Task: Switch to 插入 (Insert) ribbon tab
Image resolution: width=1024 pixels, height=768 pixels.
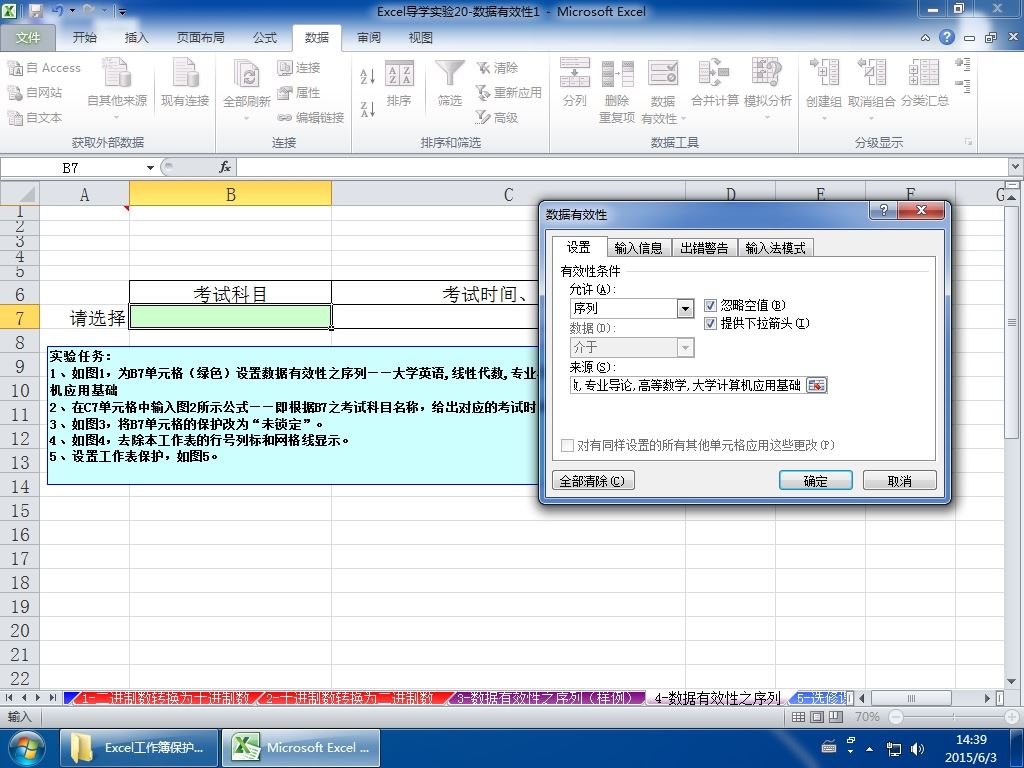Action: (x=136, y=38)
